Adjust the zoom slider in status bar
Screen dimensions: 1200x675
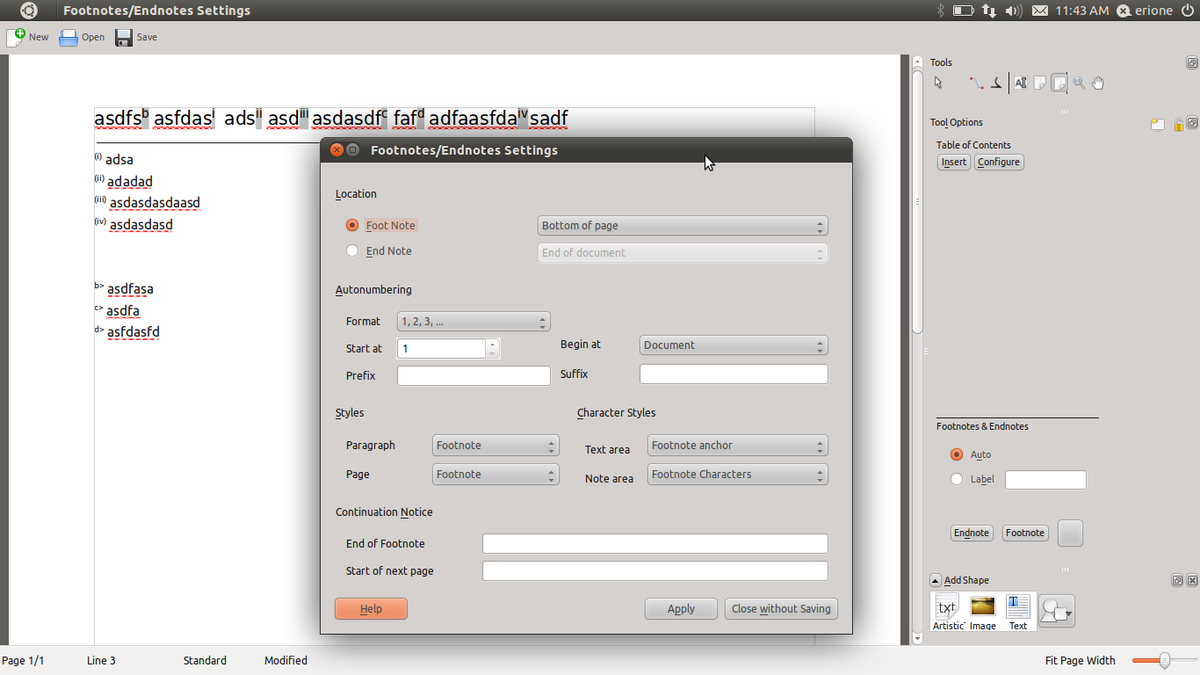pos(1163,660)
